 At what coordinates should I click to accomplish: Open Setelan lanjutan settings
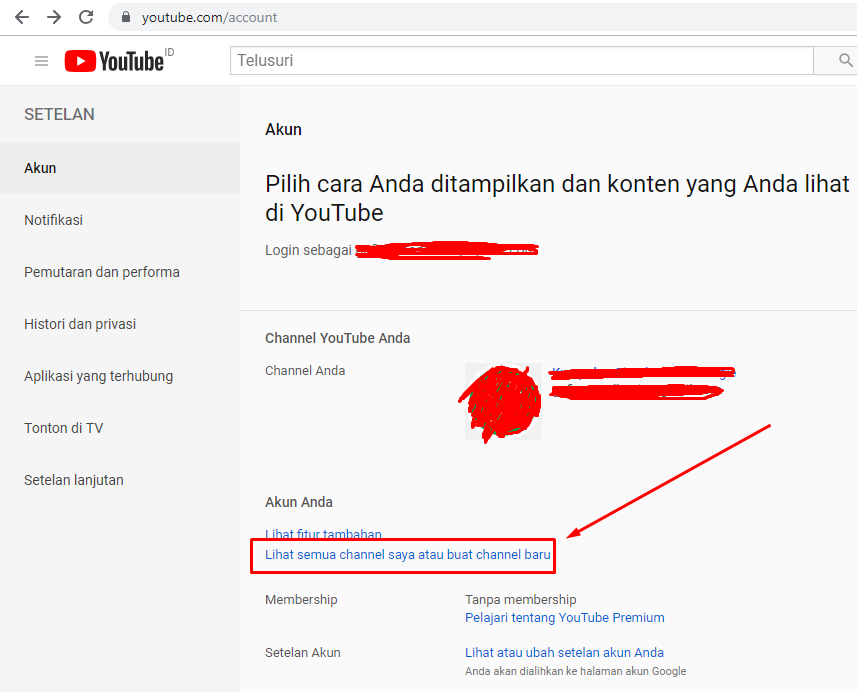pos(120,479)
